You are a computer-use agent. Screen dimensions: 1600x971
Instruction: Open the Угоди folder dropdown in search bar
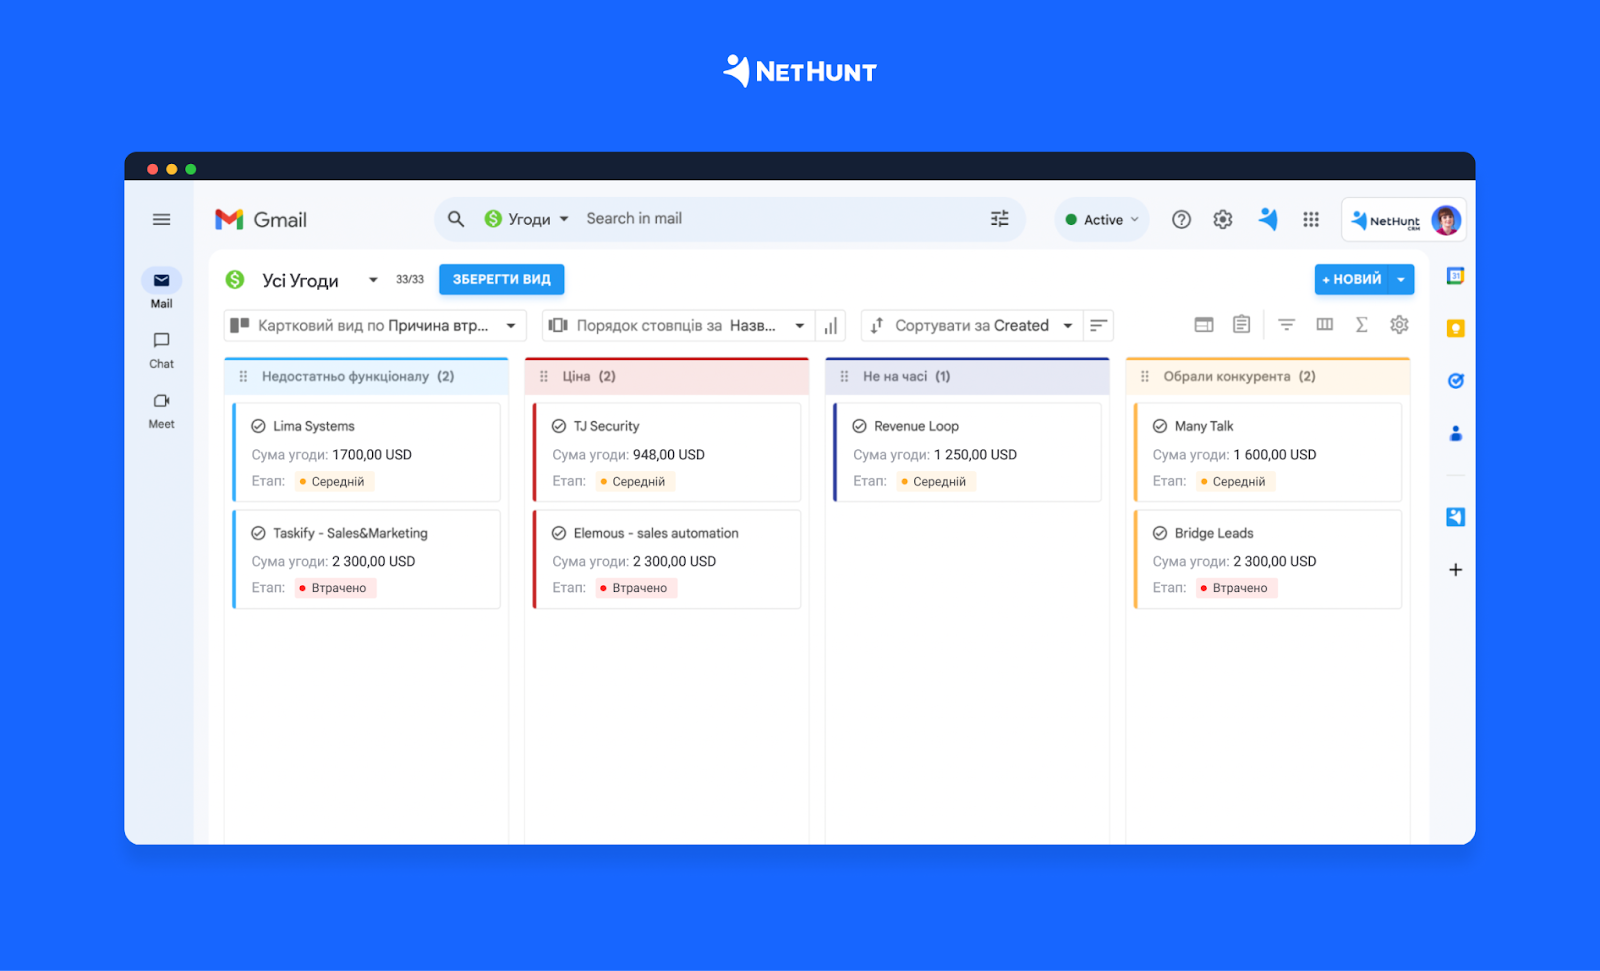527,219
